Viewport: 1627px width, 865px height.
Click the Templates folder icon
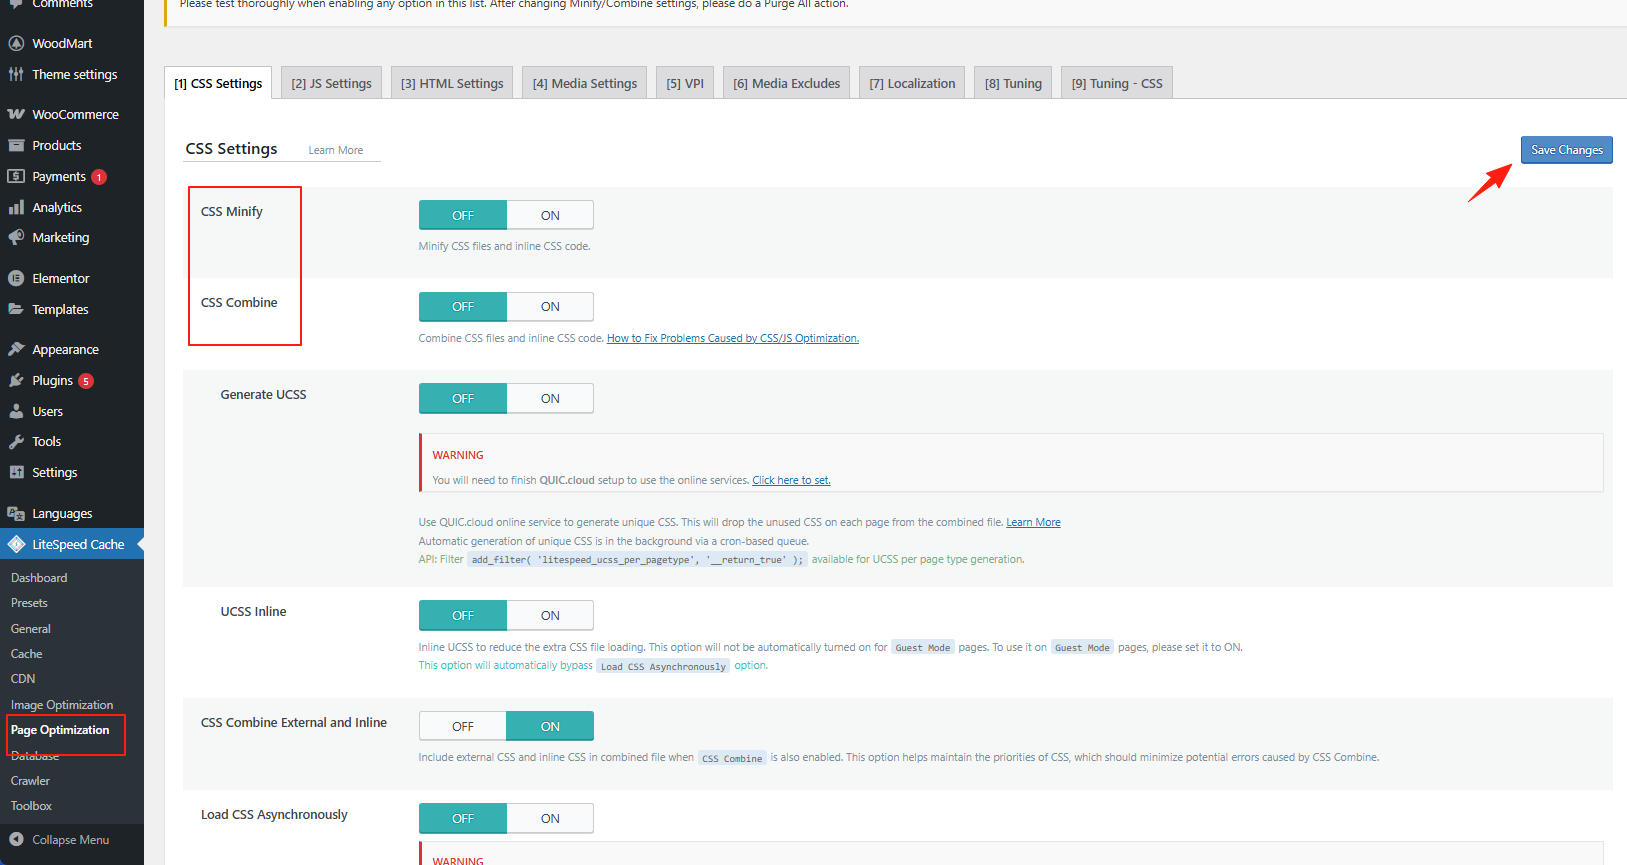(x=16, y=309)
